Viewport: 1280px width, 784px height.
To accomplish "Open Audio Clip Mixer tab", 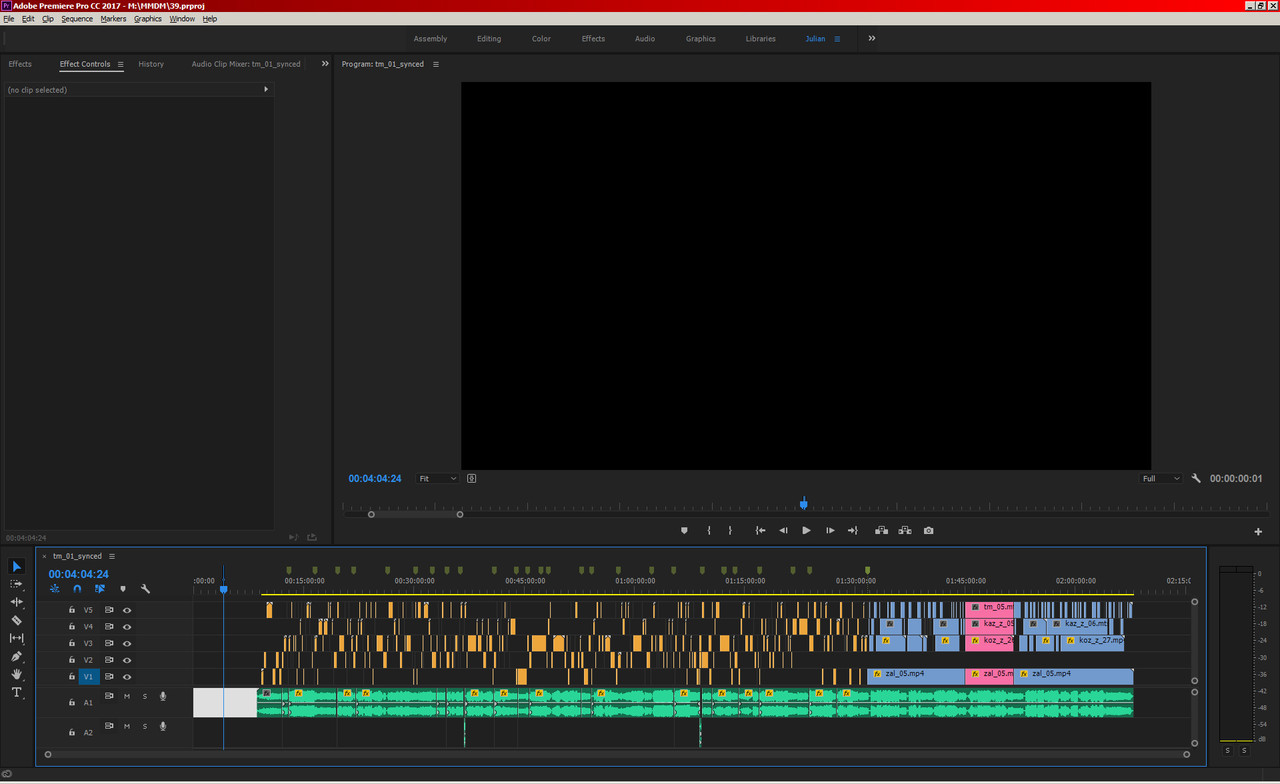I will point(246,64).
